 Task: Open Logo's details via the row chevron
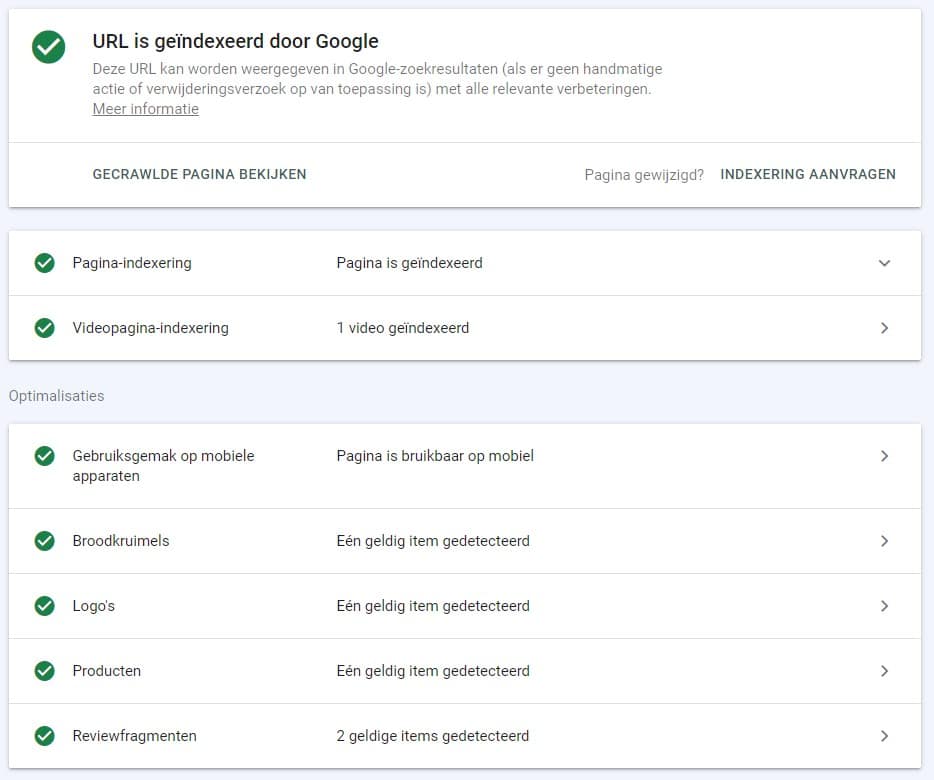(x=885, y=606)
